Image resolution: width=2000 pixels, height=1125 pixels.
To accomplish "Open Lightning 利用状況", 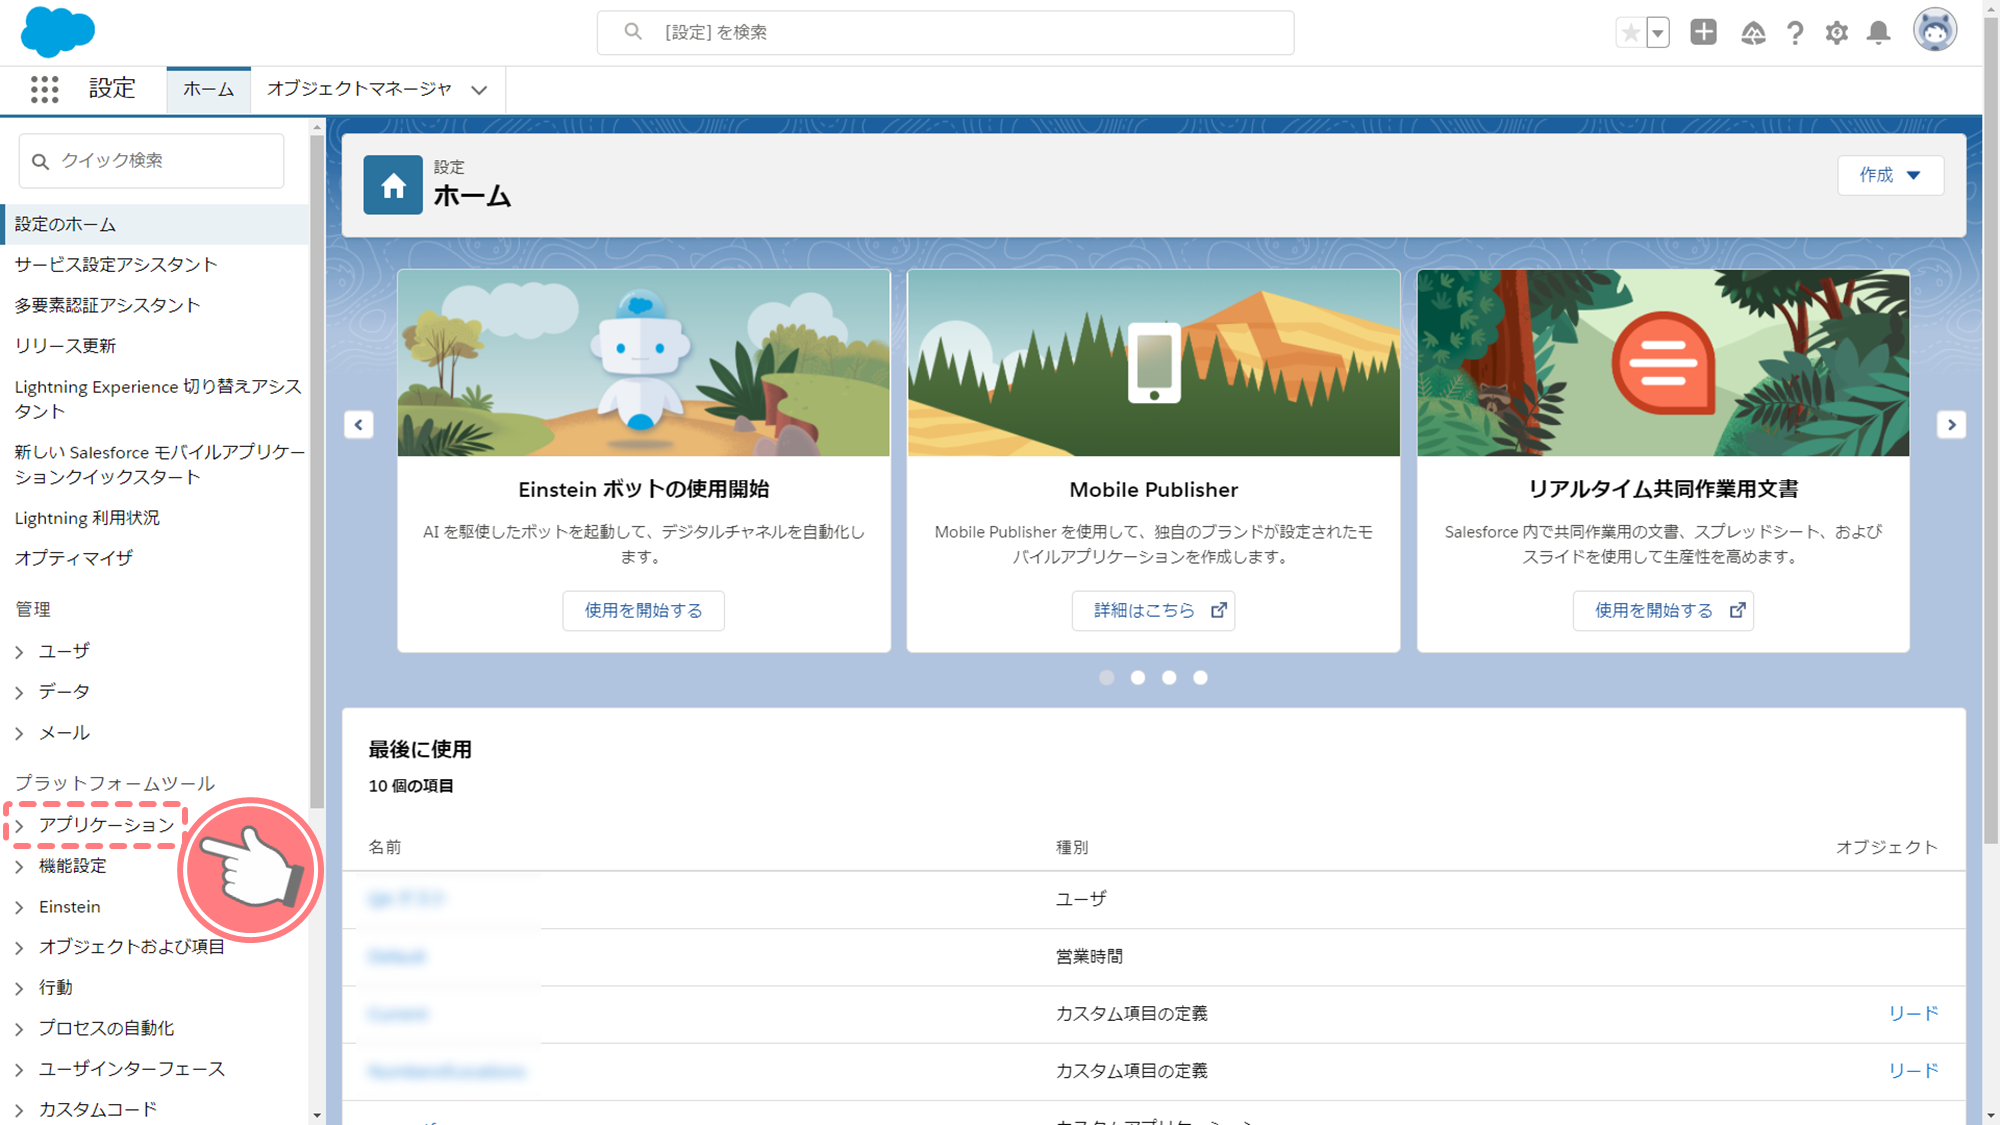I will point(87,518).
